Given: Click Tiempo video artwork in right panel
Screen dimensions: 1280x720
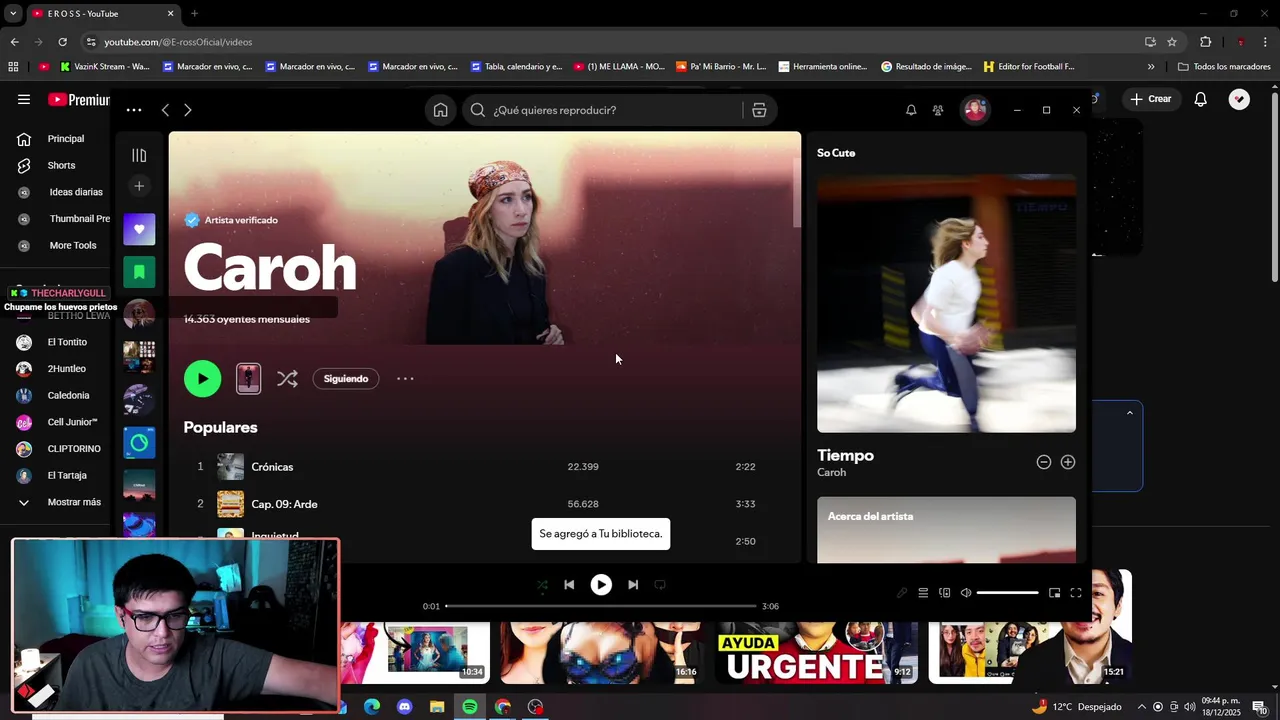Looking at the screenshot, I should [946, 303].
